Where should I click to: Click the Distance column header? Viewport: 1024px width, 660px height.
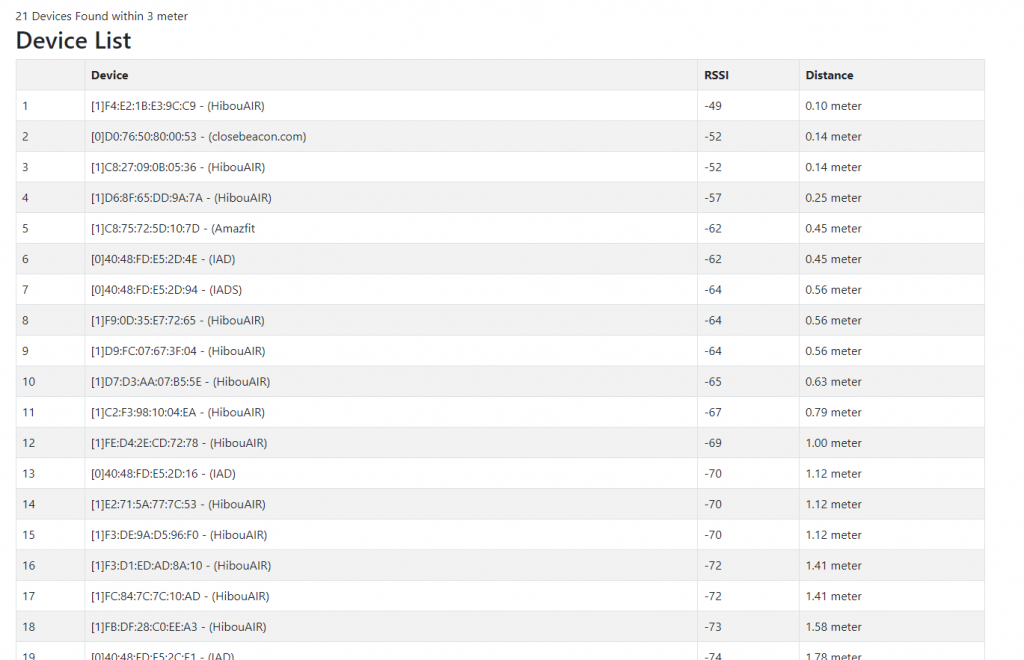pyautogui.click(x=829, y=75)
